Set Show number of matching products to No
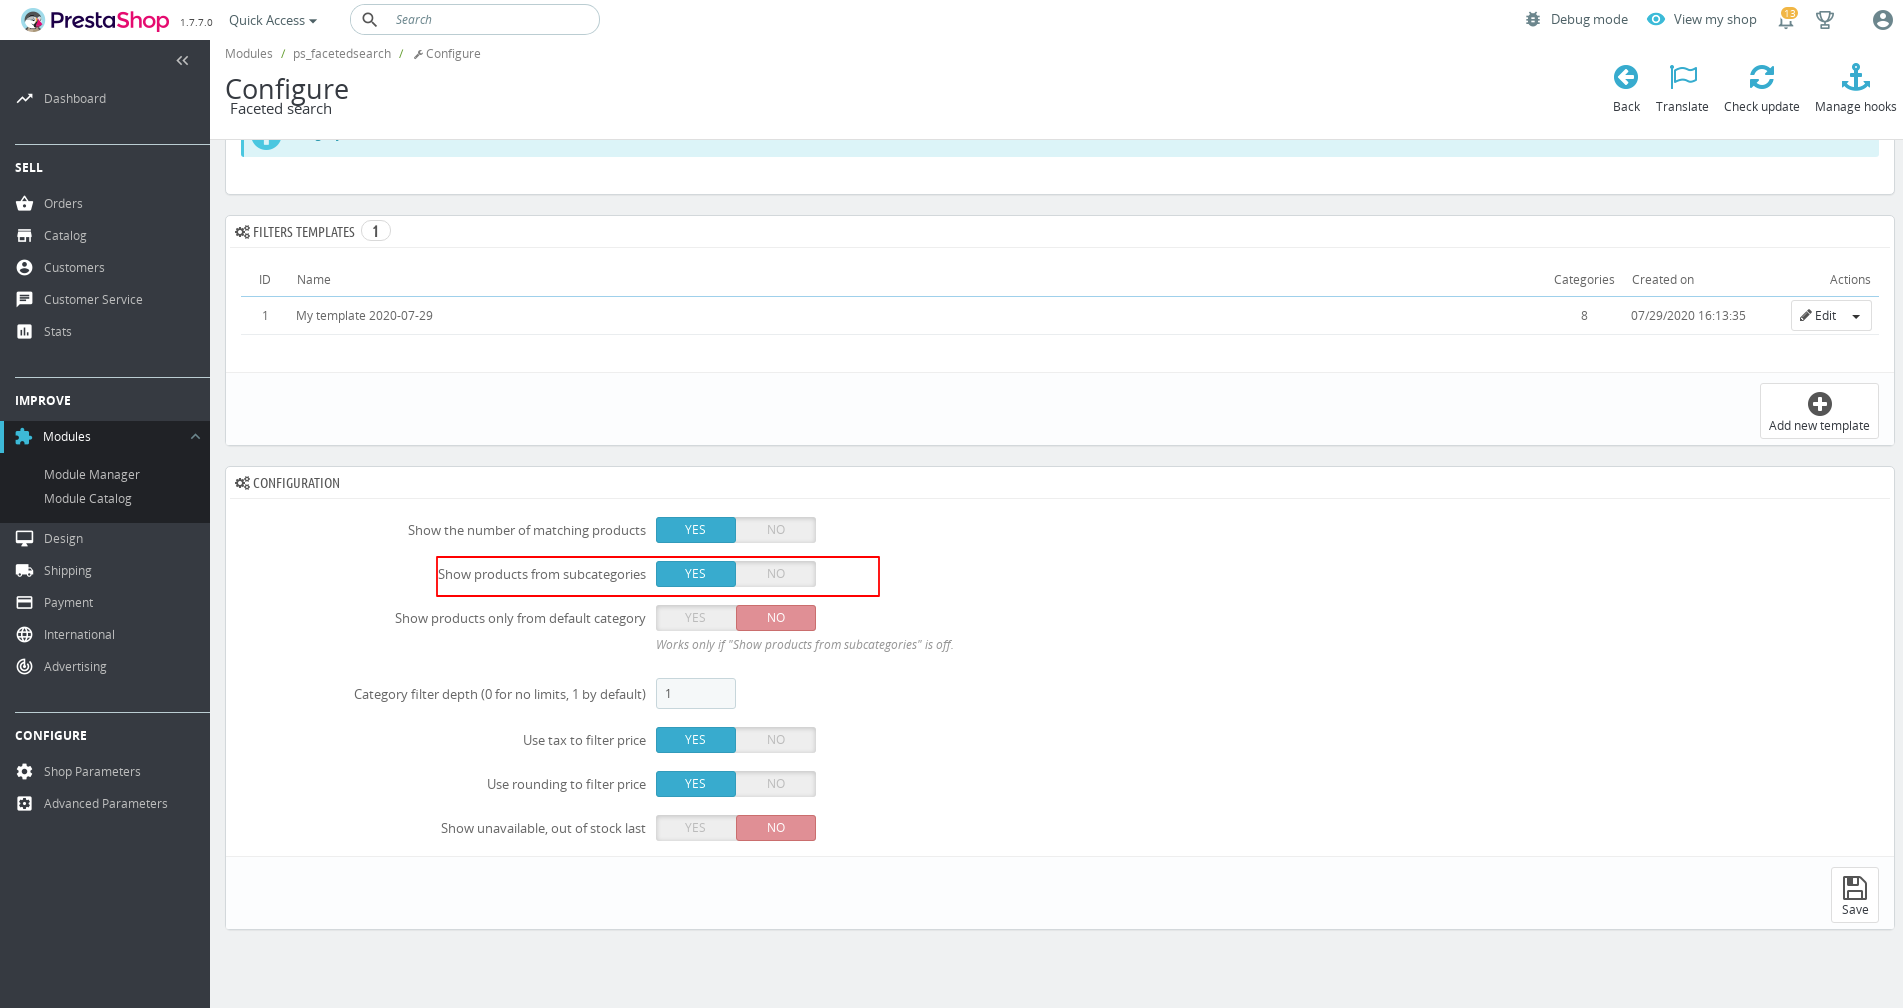Viewport: 1903px width, 1008px height. (776, 530)
